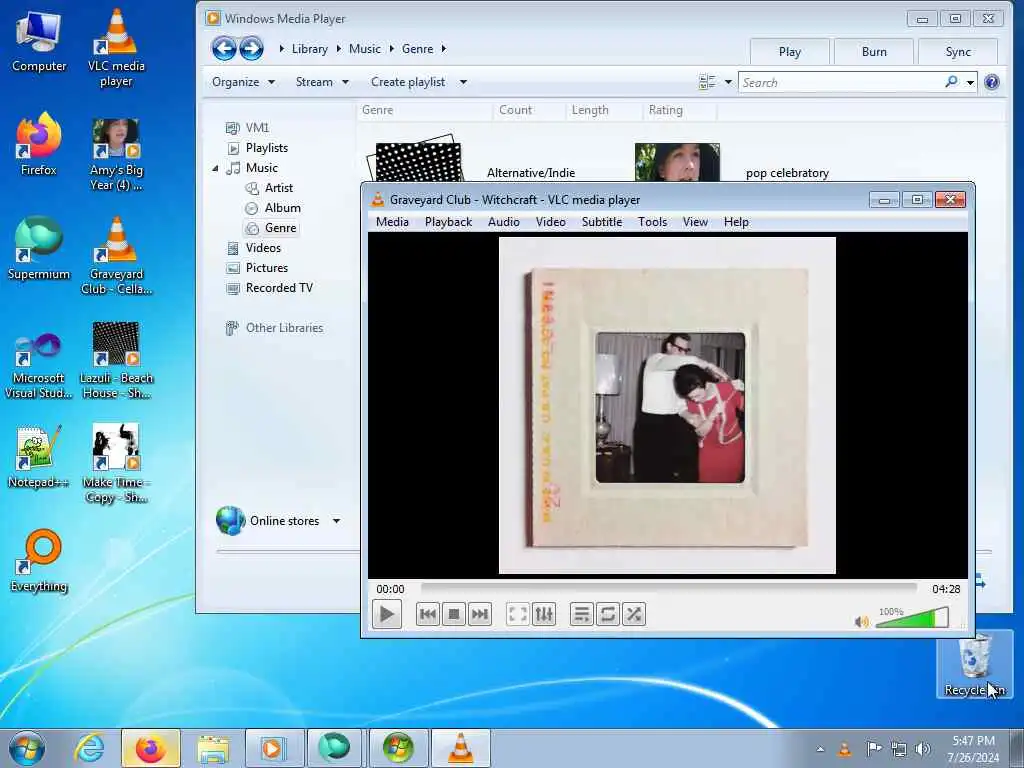This screenshot has width=1024, height=768.
Task: Toggle VLC random shuffle
Action: (633, 615)
